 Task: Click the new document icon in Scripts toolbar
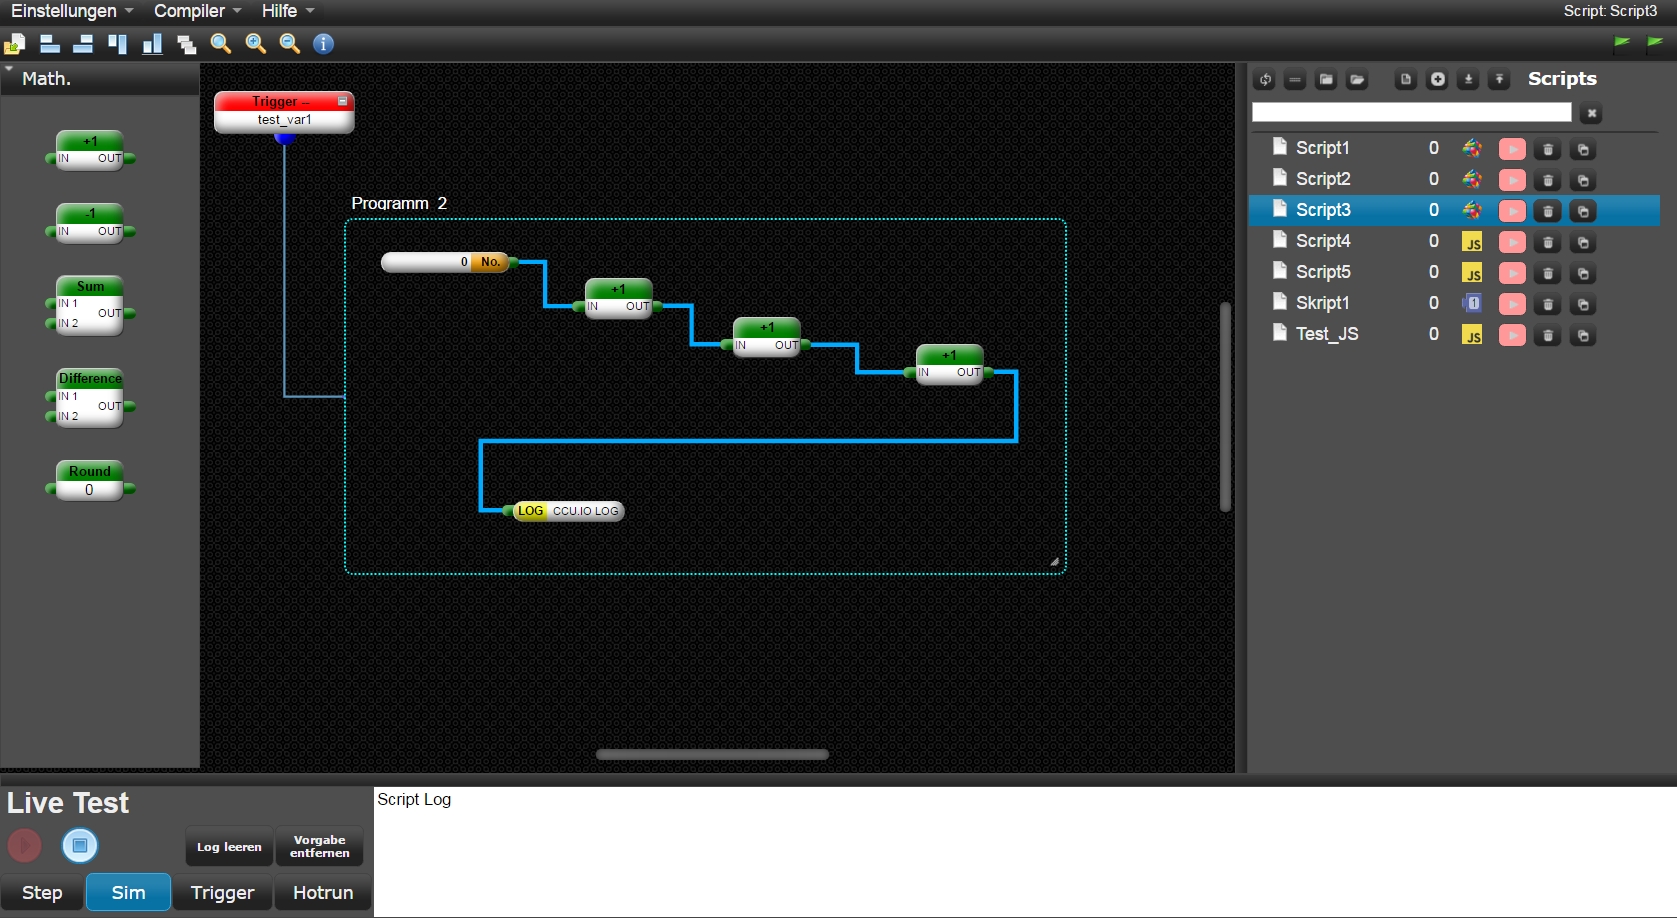[1406, 80]
